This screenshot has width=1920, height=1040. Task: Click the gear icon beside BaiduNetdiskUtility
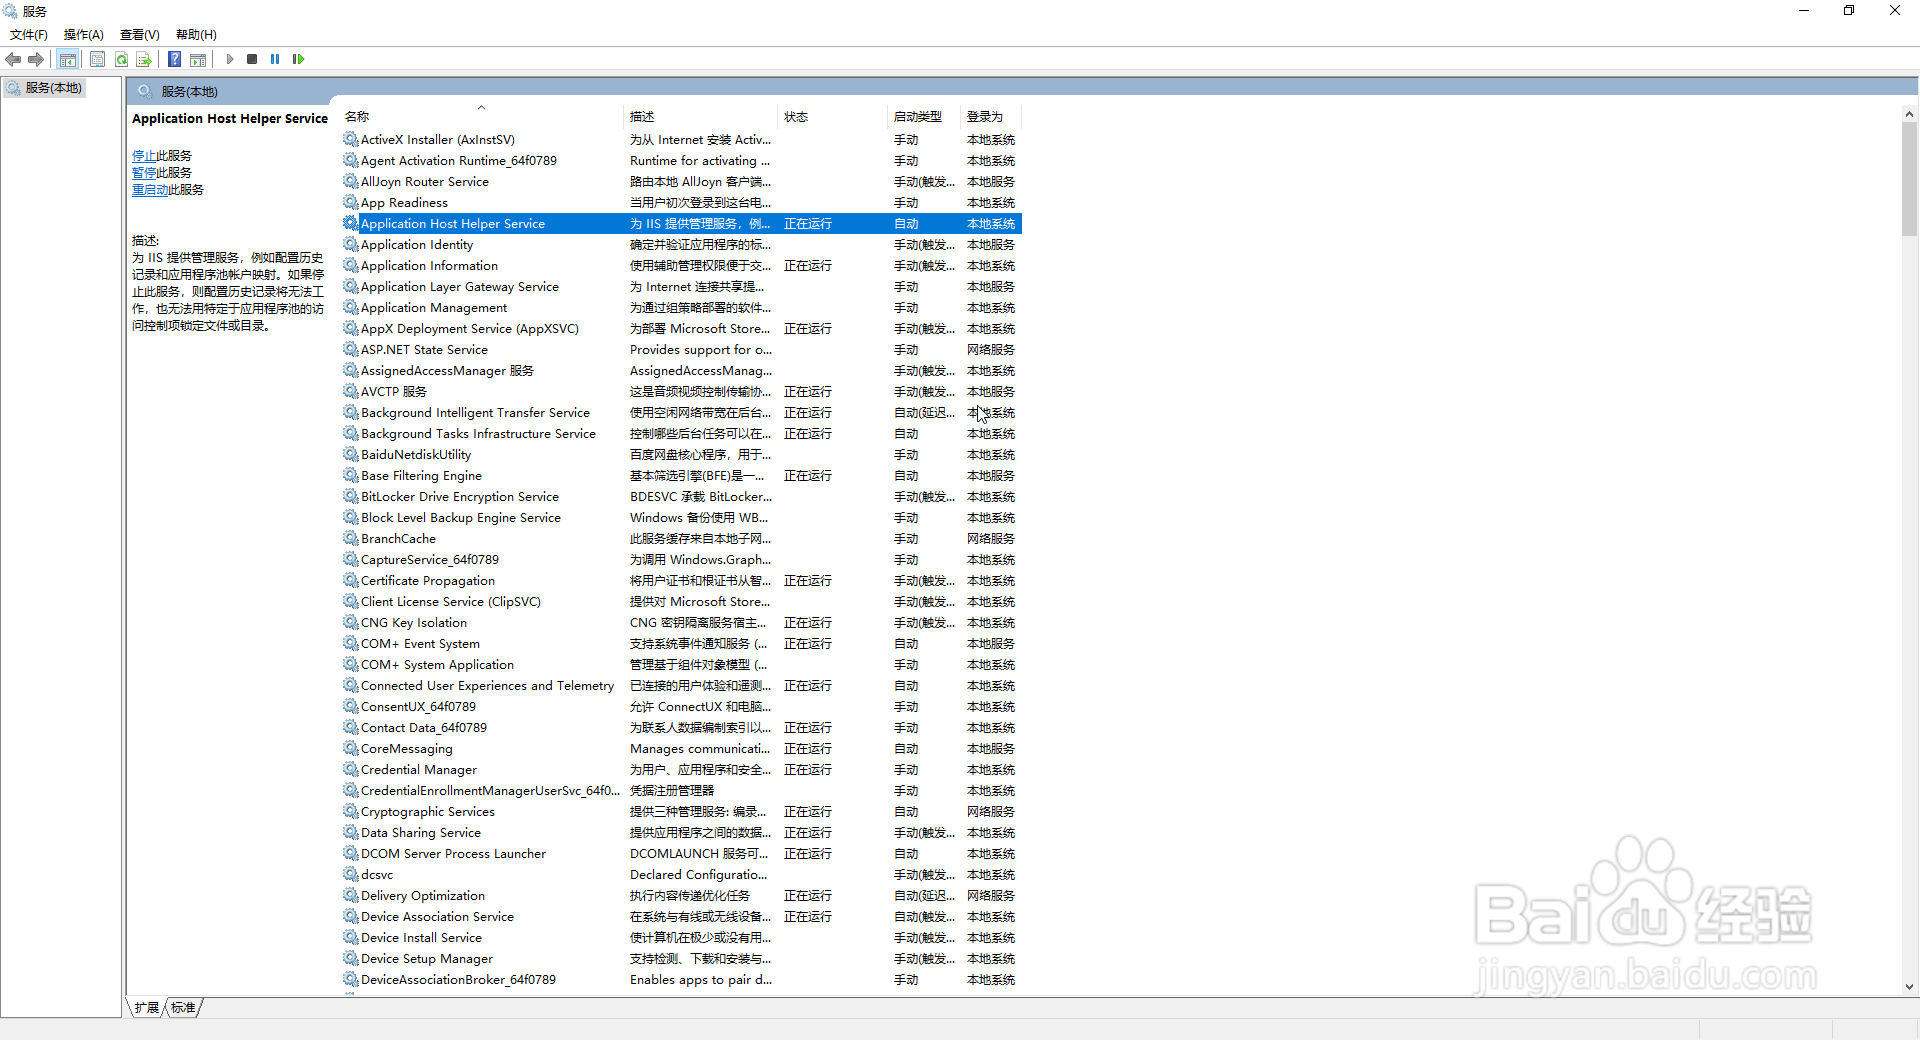(351, 455)
